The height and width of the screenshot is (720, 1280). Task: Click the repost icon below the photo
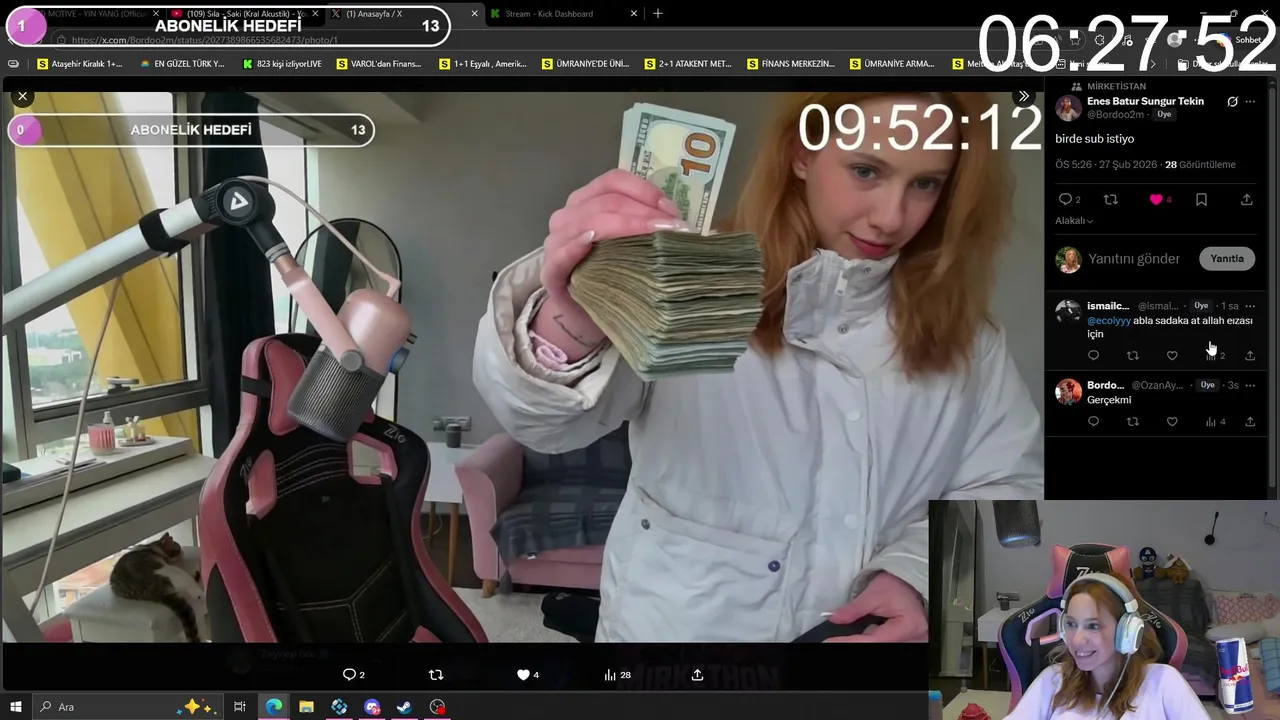[x=435, y=675]
